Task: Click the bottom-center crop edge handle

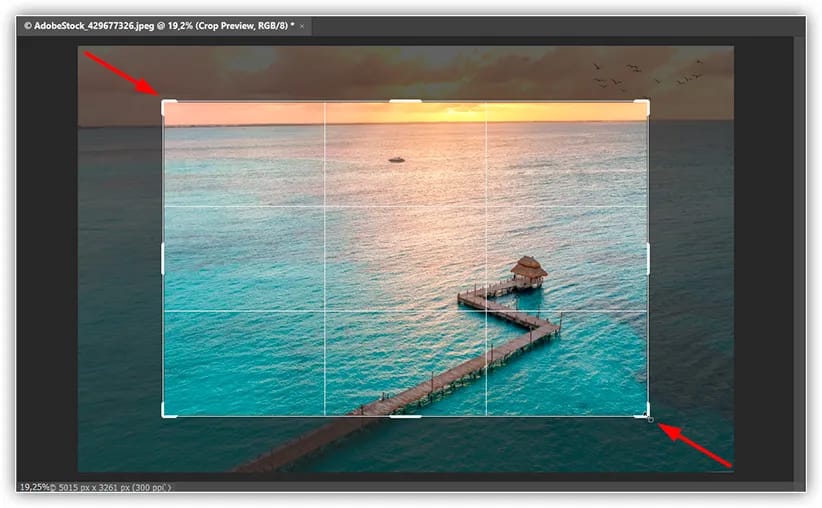Action: [405, 417]
